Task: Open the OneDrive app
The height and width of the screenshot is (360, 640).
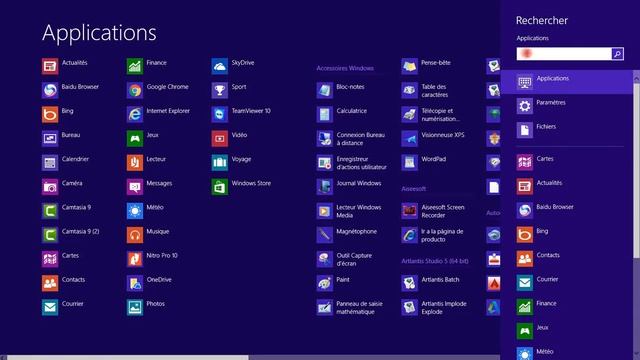Action: 135,283
